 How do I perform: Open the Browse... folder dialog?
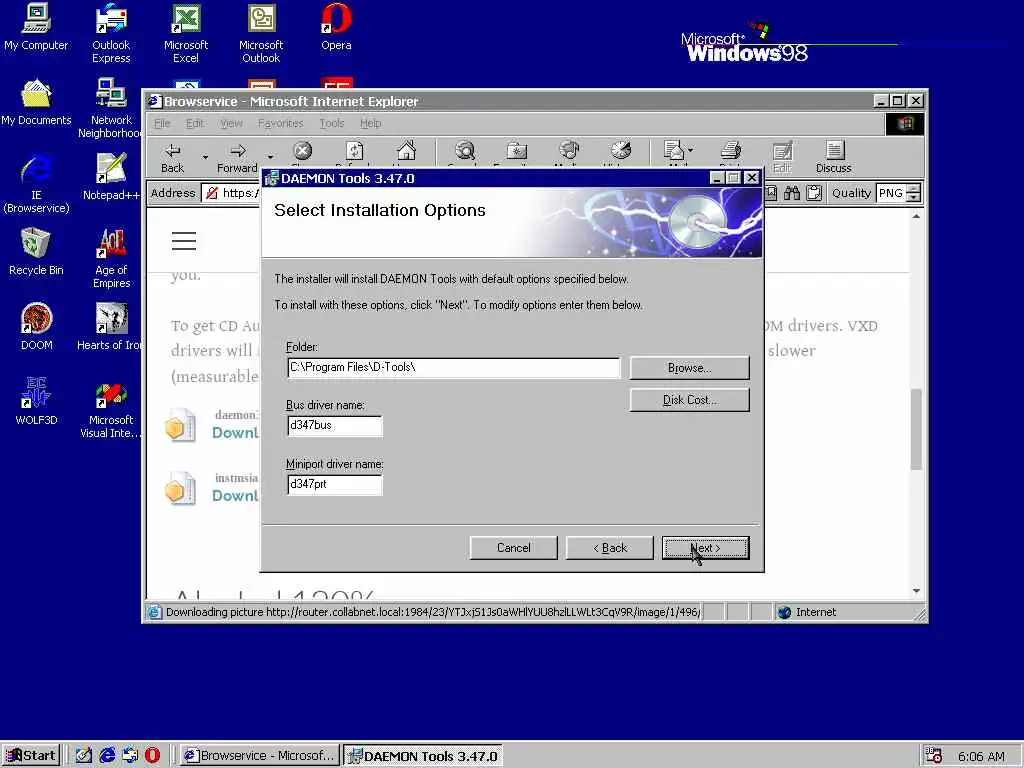pyautogui.click(x=689, y=368)
